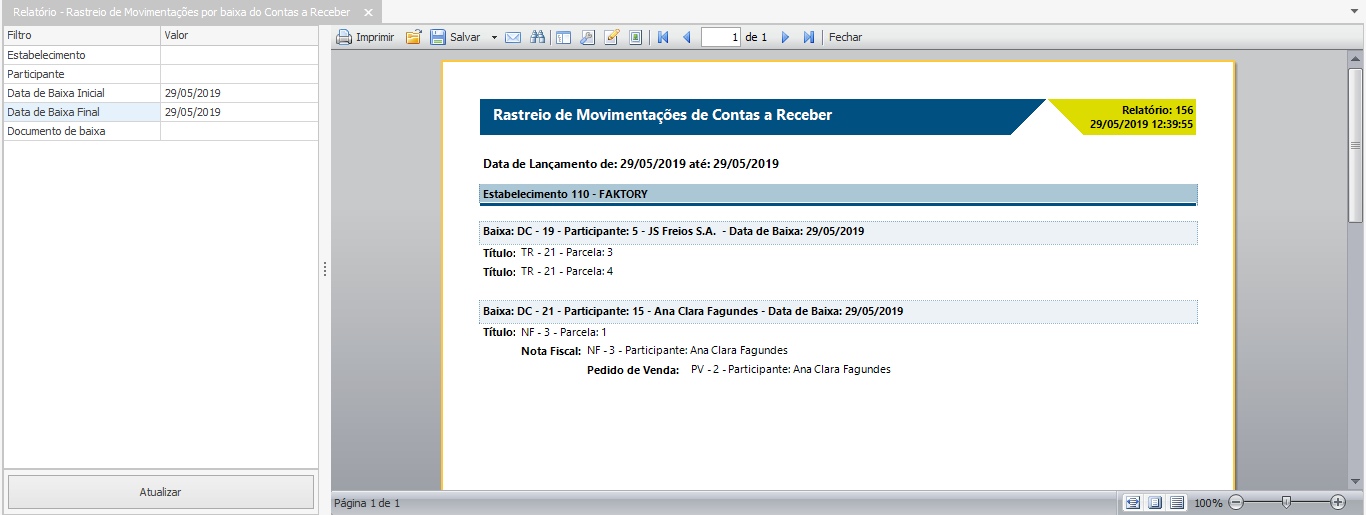Toggle continuous page view mode
1366x515 pixels.
click(1177, 503)
